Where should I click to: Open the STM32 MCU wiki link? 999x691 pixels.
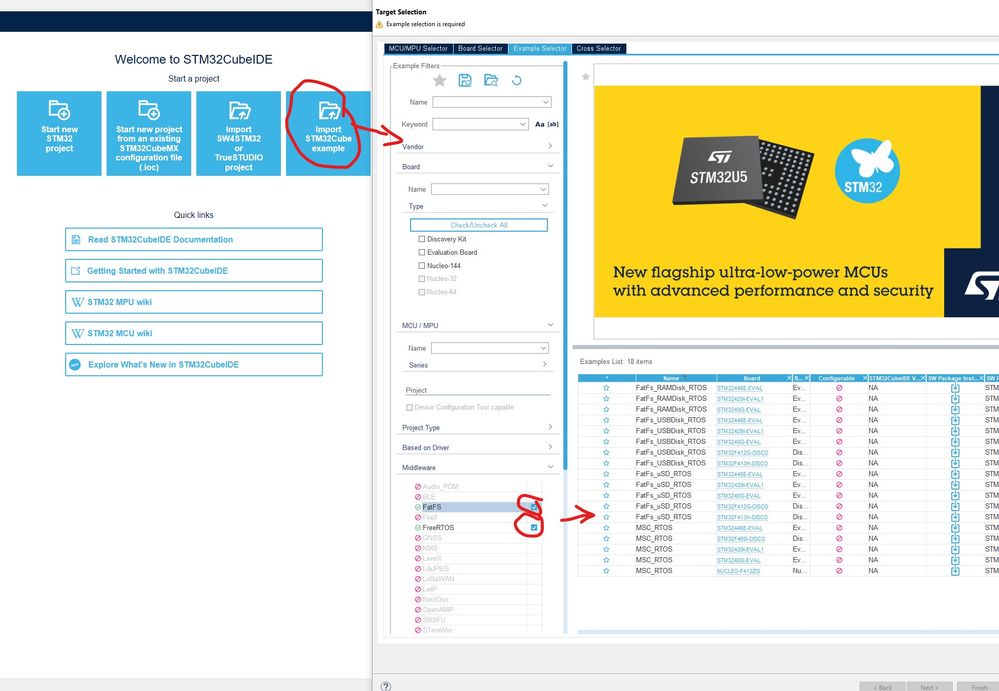coord(194,333)
